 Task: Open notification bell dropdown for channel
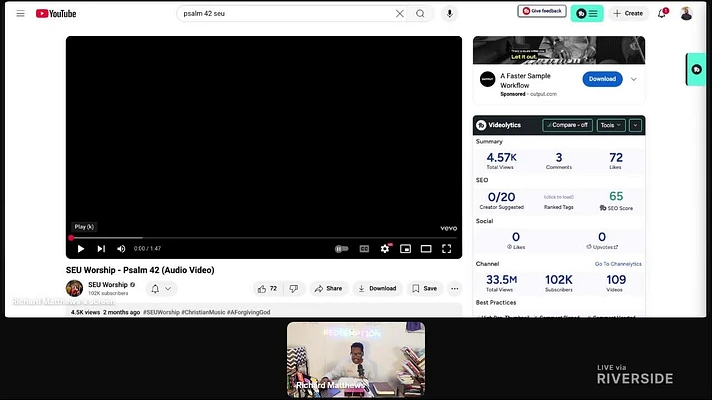pos(161,289)
